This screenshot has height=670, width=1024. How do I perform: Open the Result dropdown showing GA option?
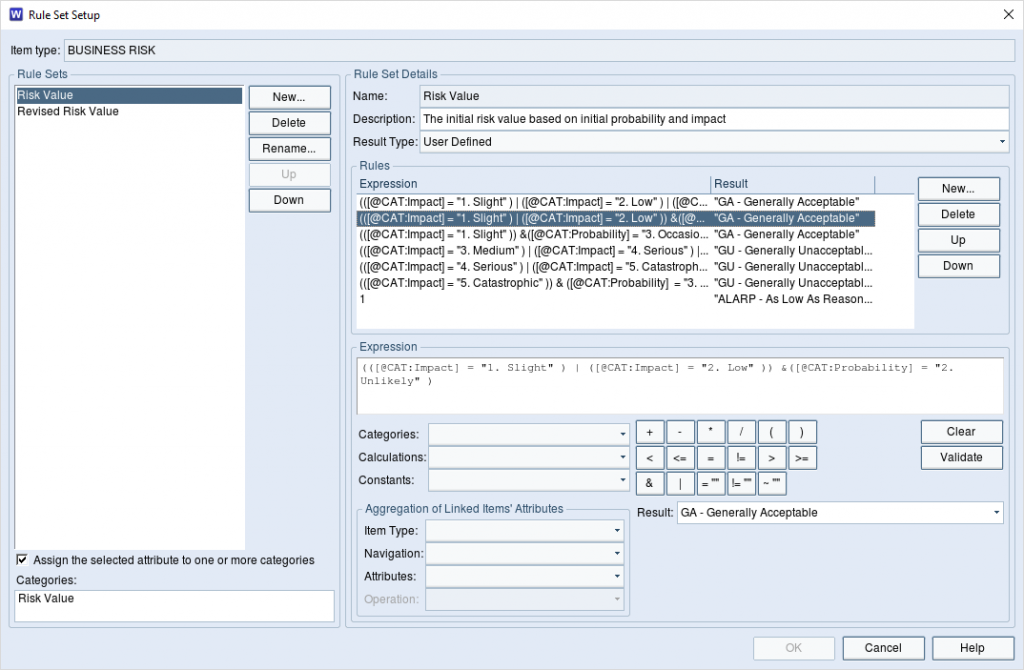[997, 512]
